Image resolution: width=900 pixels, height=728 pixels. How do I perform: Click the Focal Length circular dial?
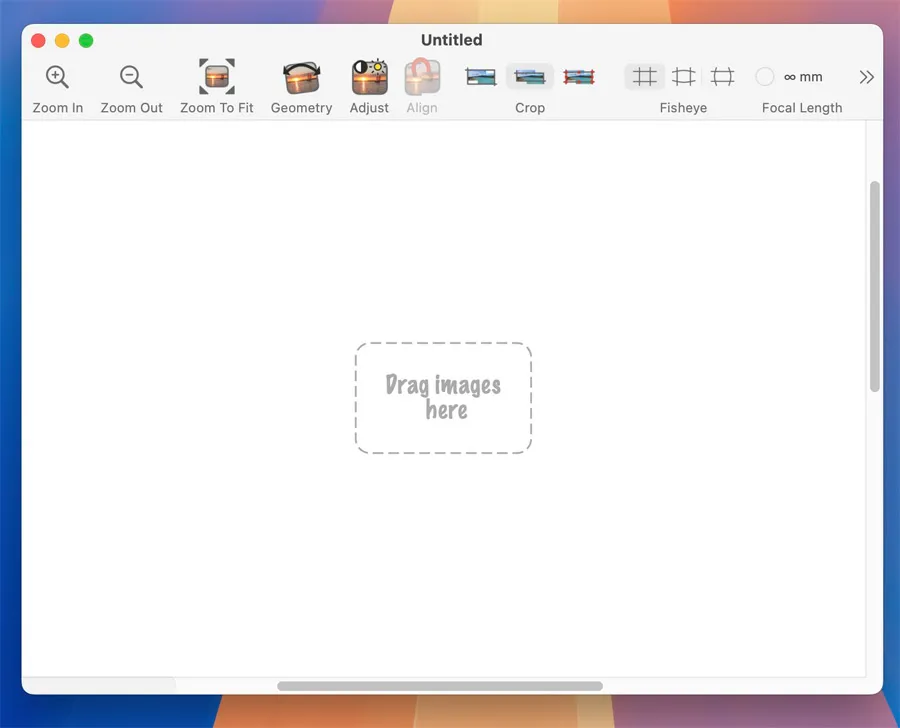(765, 77)
